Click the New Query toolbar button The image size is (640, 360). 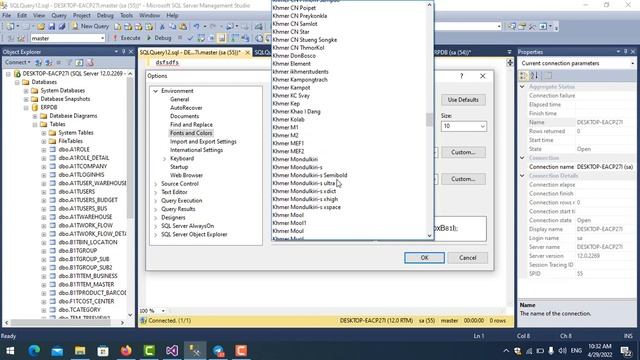pos(90,26)
